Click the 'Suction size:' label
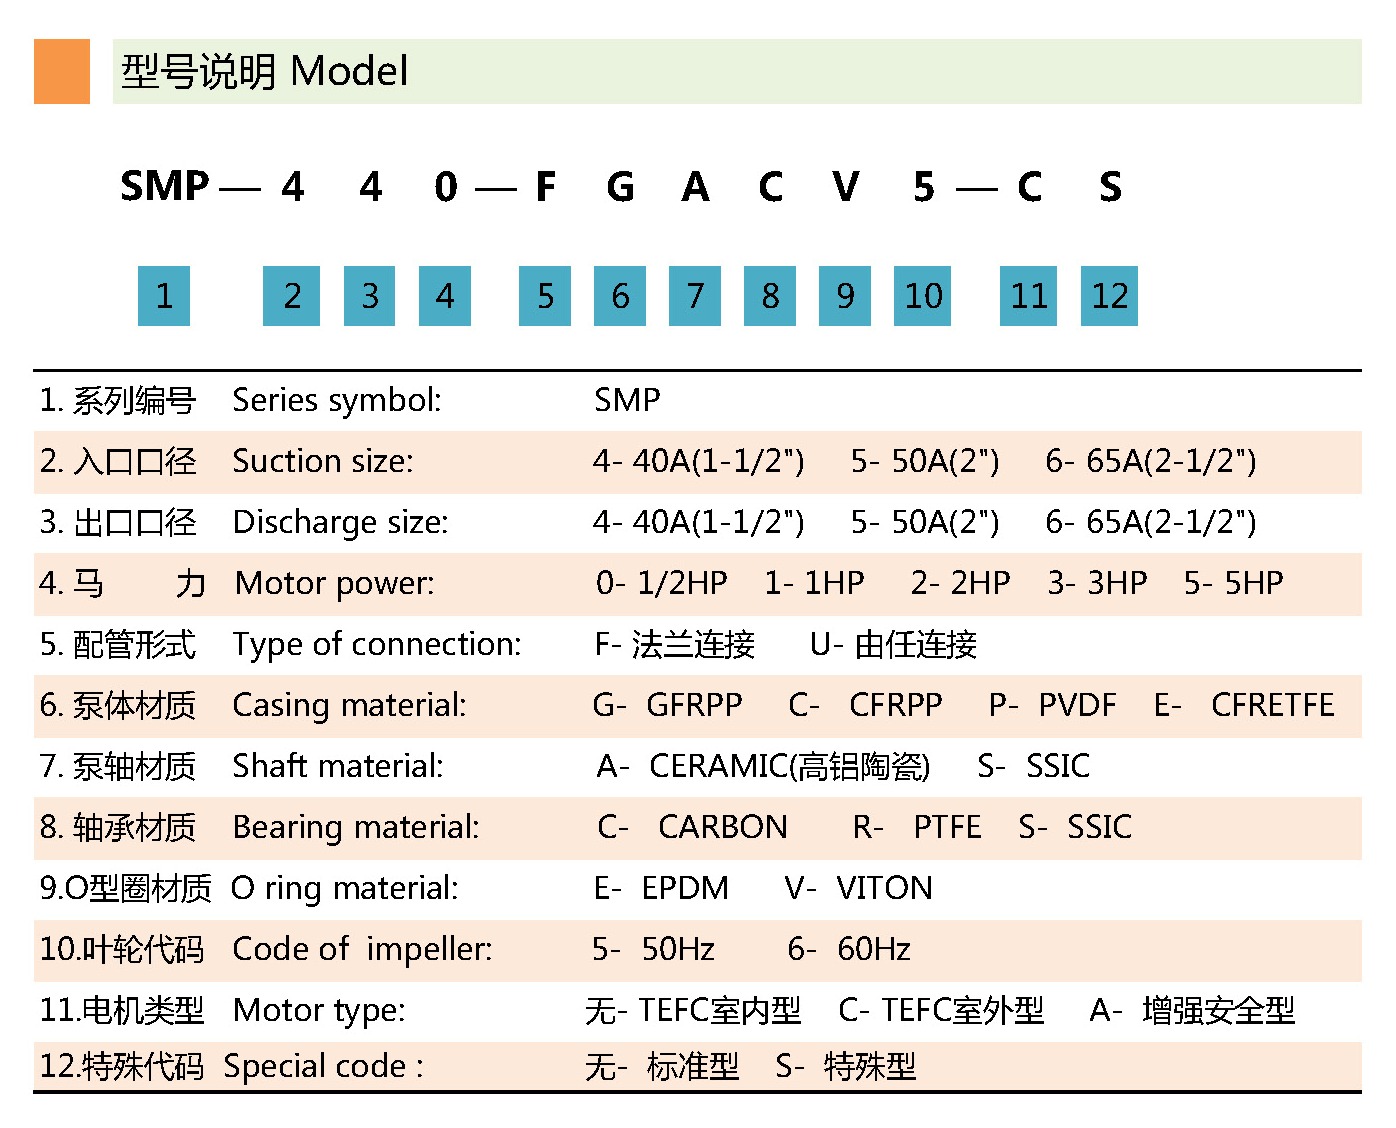The width and height of the screenshot is (1396, 1128). pos(323,461)
